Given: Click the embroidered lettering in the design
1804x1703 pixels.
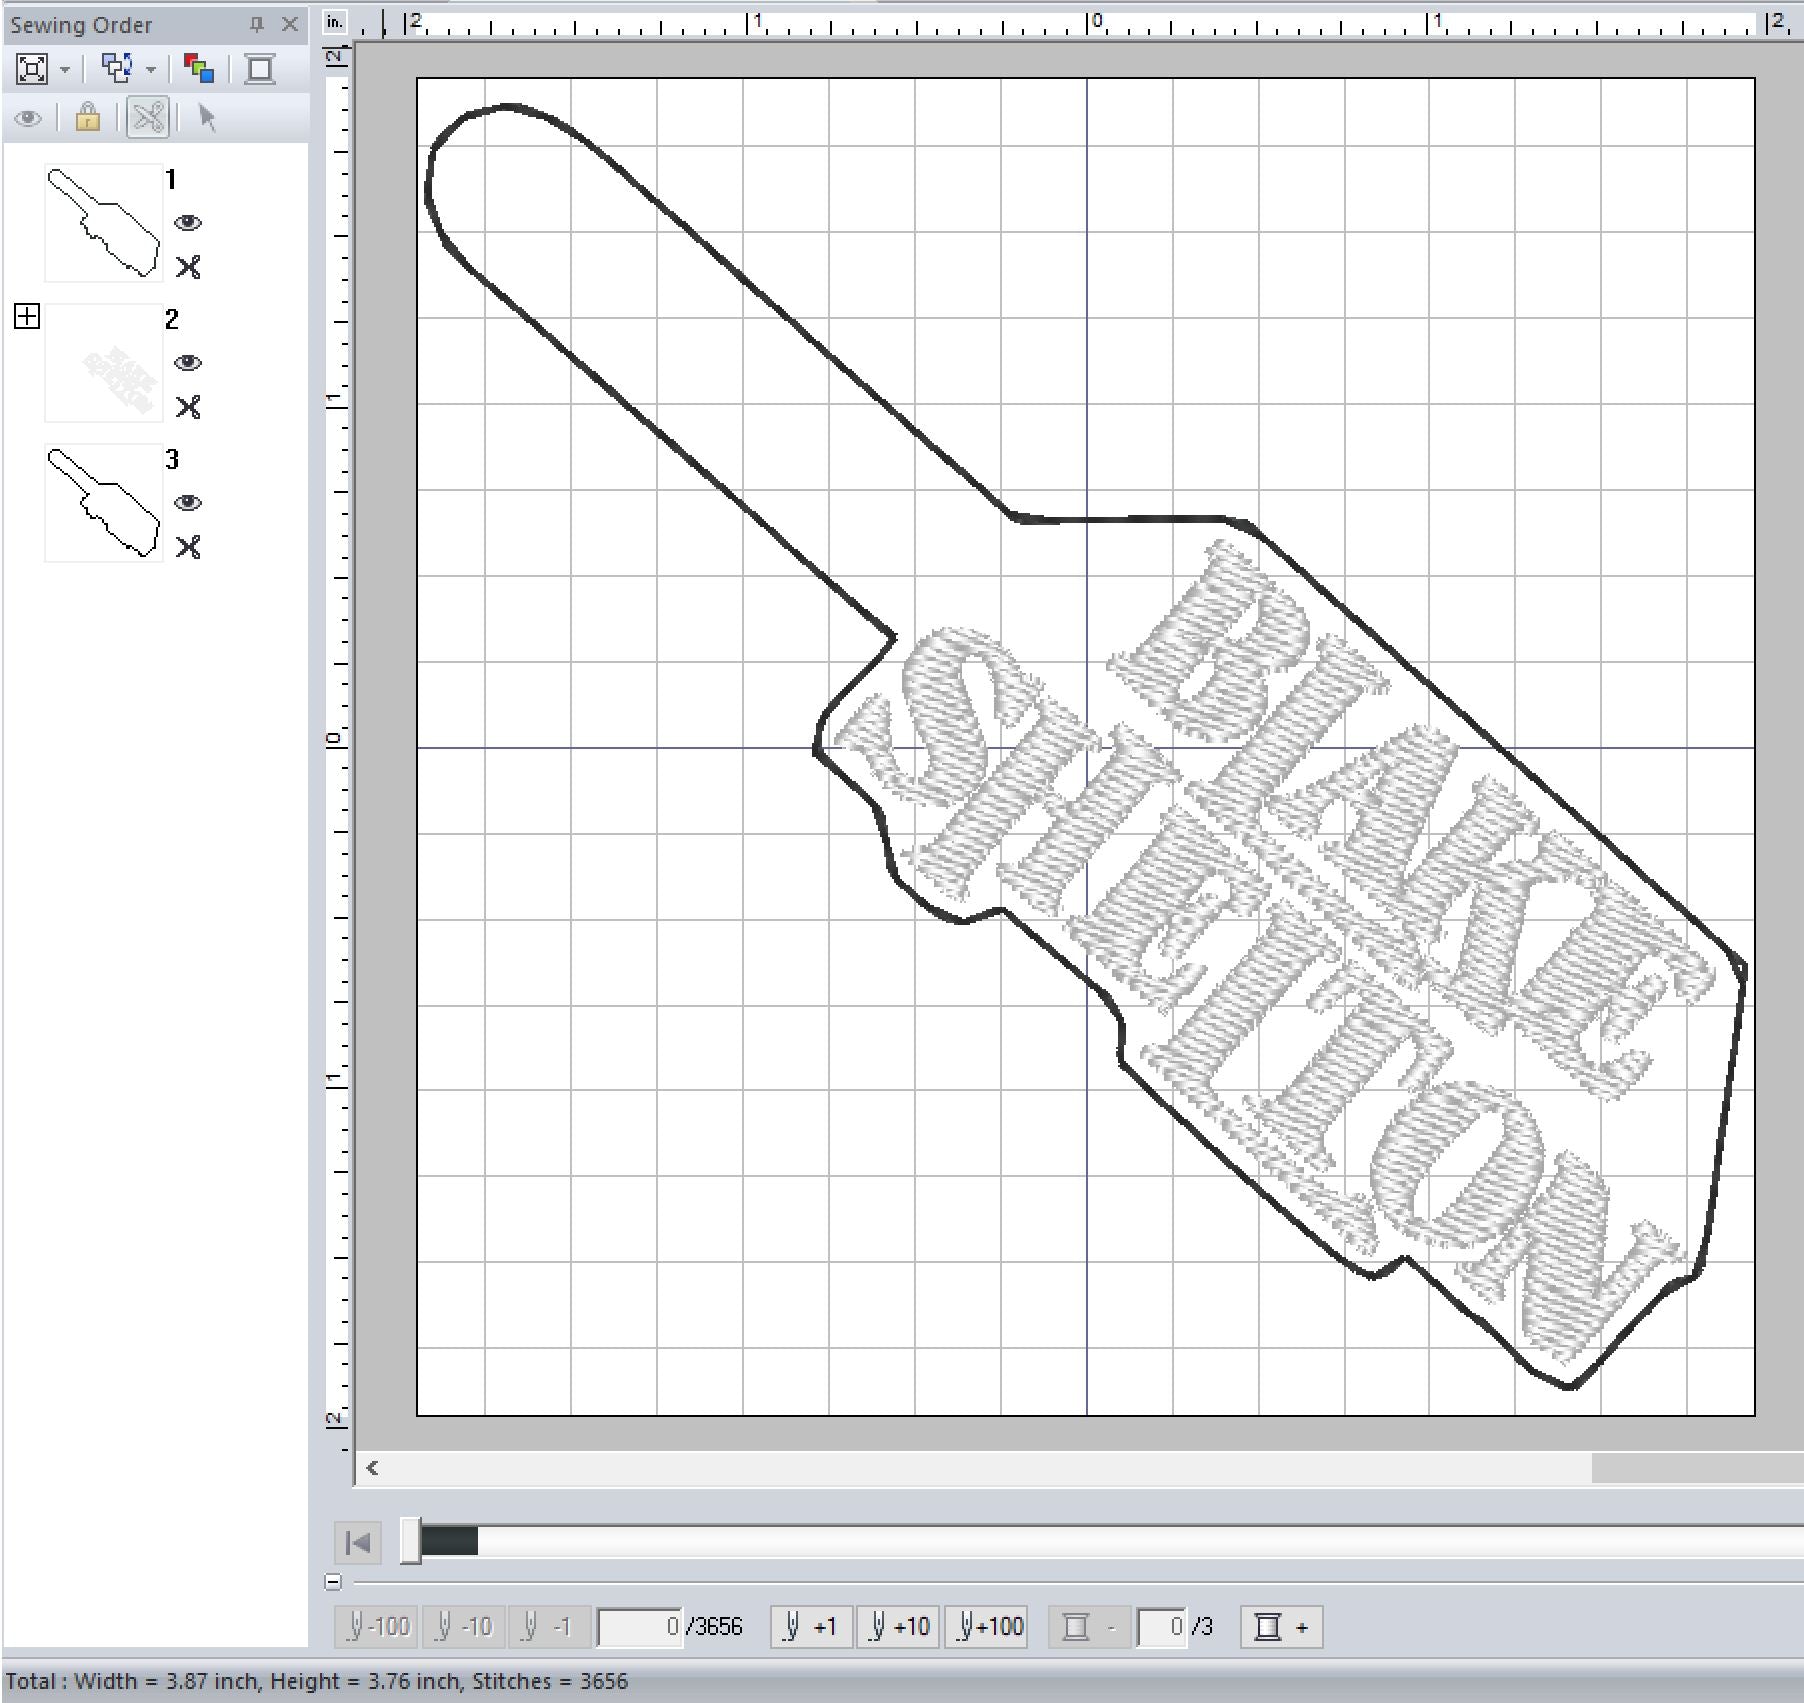Looking at the screenshot, I should [x=1275, y=950].
